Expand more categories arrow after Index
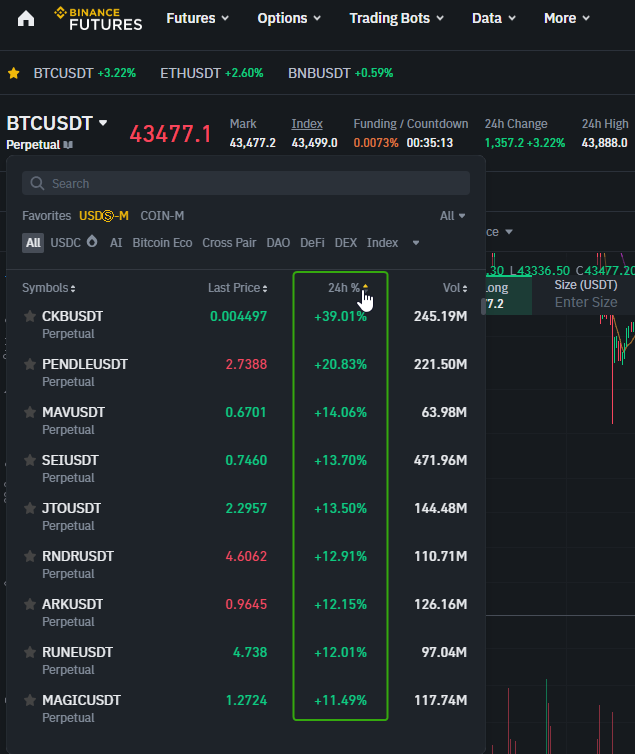Screen dimensions: 635x754 pyautogui.click(x=415, y=243)
